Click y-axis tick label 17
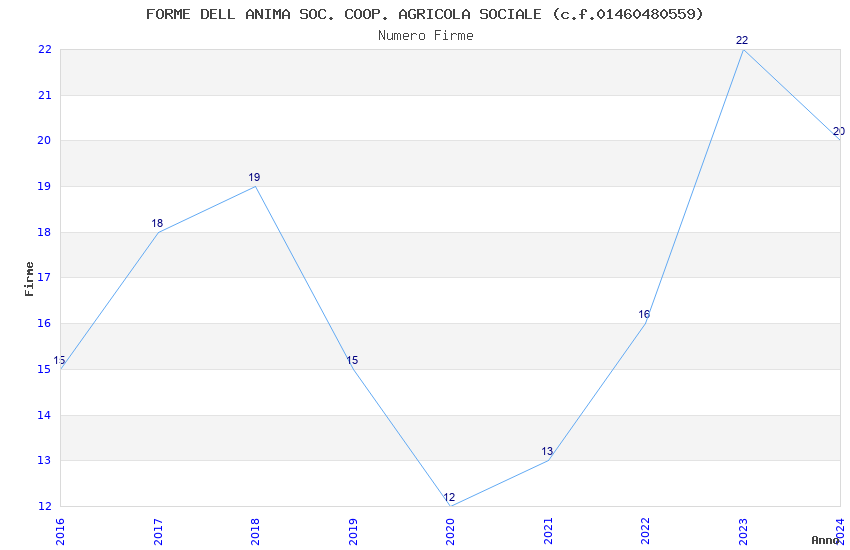The image size is (850, 550). (x=44, y=277)
